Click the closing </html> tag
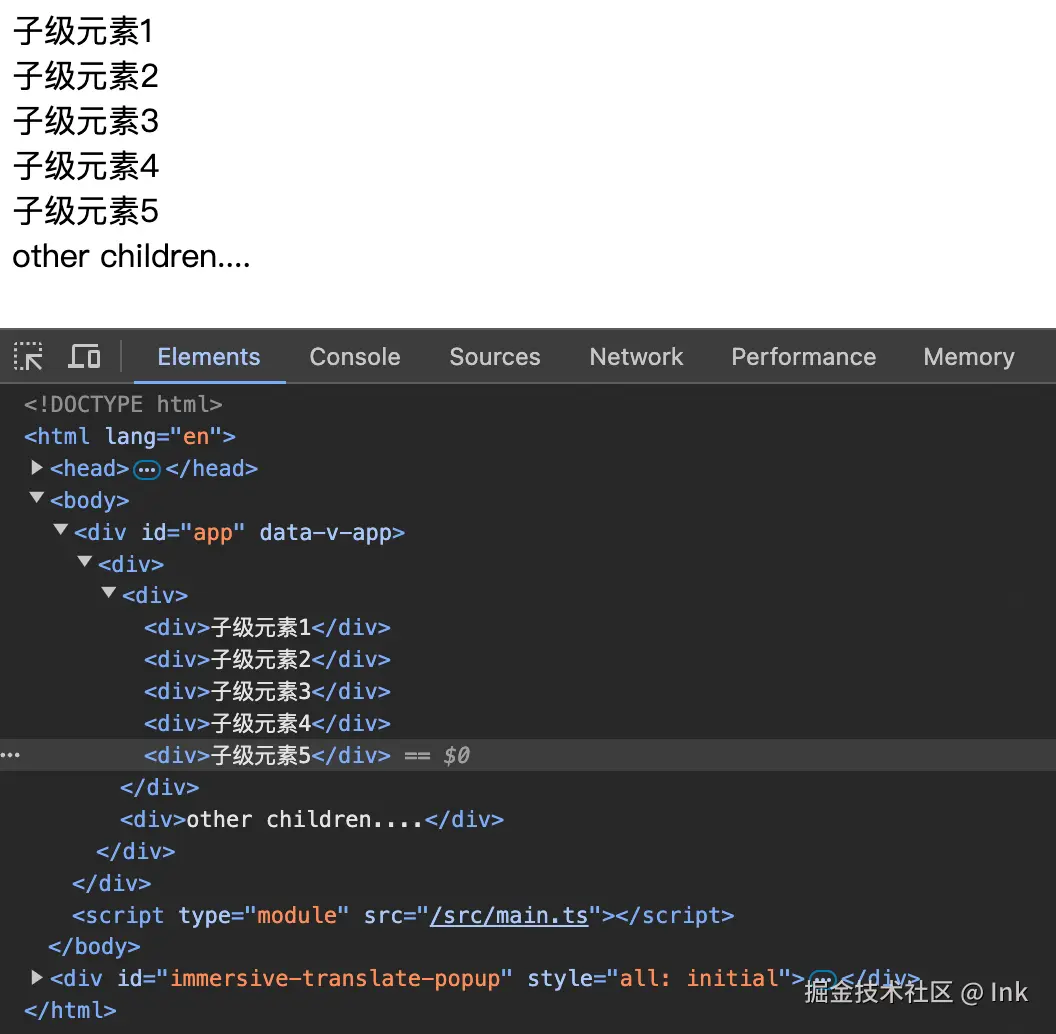 click(x=70, y=1010)
